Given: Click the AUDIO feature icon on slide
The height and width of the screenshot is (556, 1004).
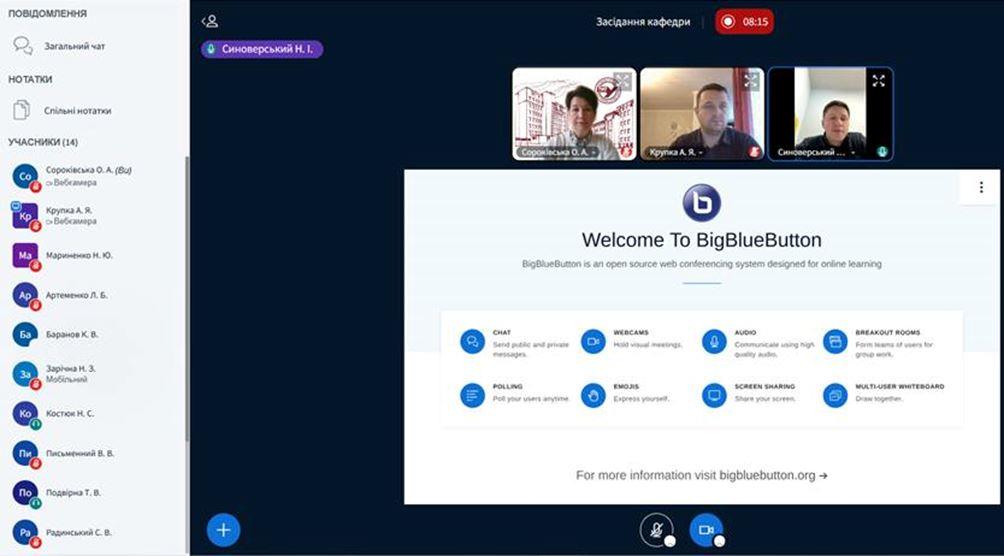Looking at the screenshot, I should click(x=714, y=341).
